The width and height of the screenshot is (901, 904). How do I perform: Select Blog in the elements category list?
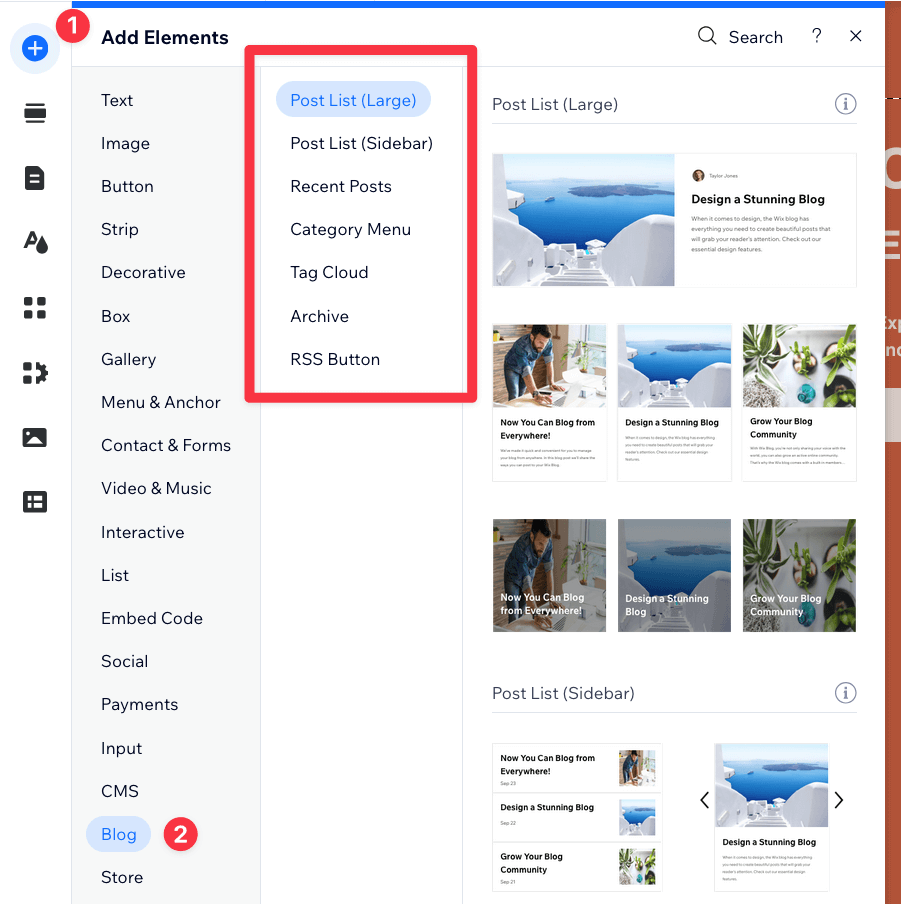coord(118,834)
